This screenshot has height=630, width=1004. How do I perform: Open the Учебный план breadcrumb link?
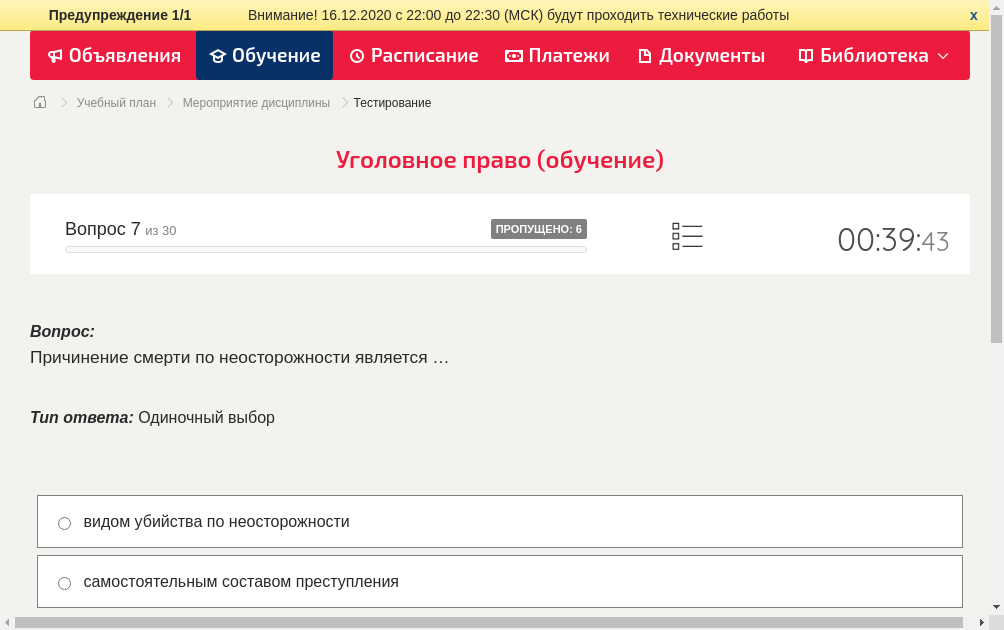point(116,102)
